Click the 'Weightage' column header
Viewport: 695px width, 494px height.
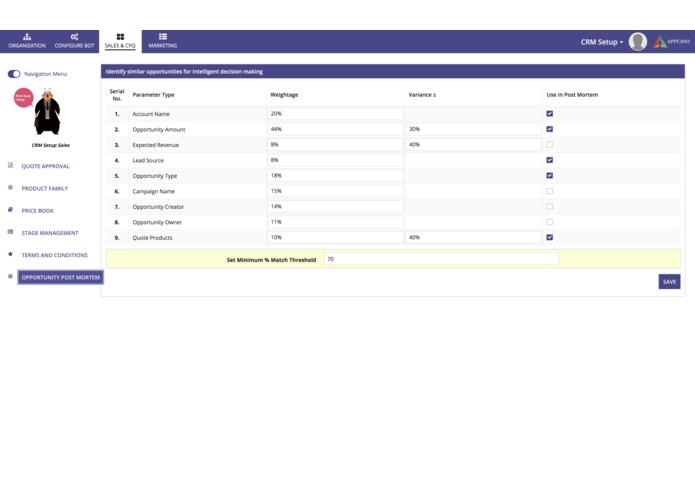pos(284,95)
